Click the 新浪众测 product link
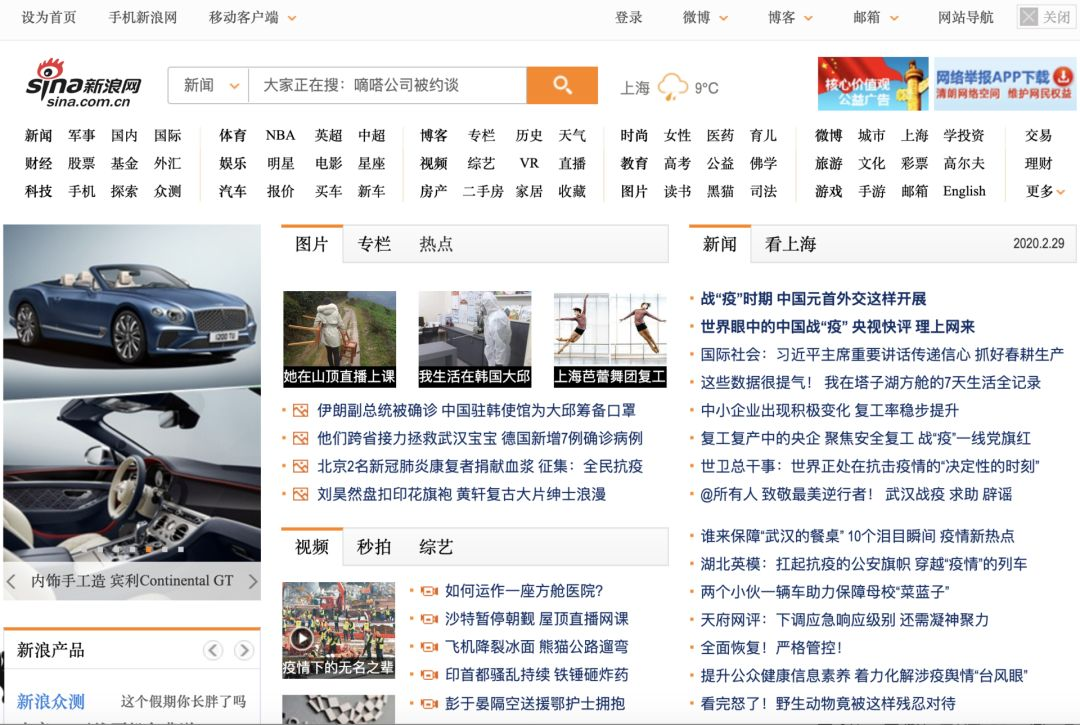The height and width of the screenshot is (725, 1080). click(50, 702)
